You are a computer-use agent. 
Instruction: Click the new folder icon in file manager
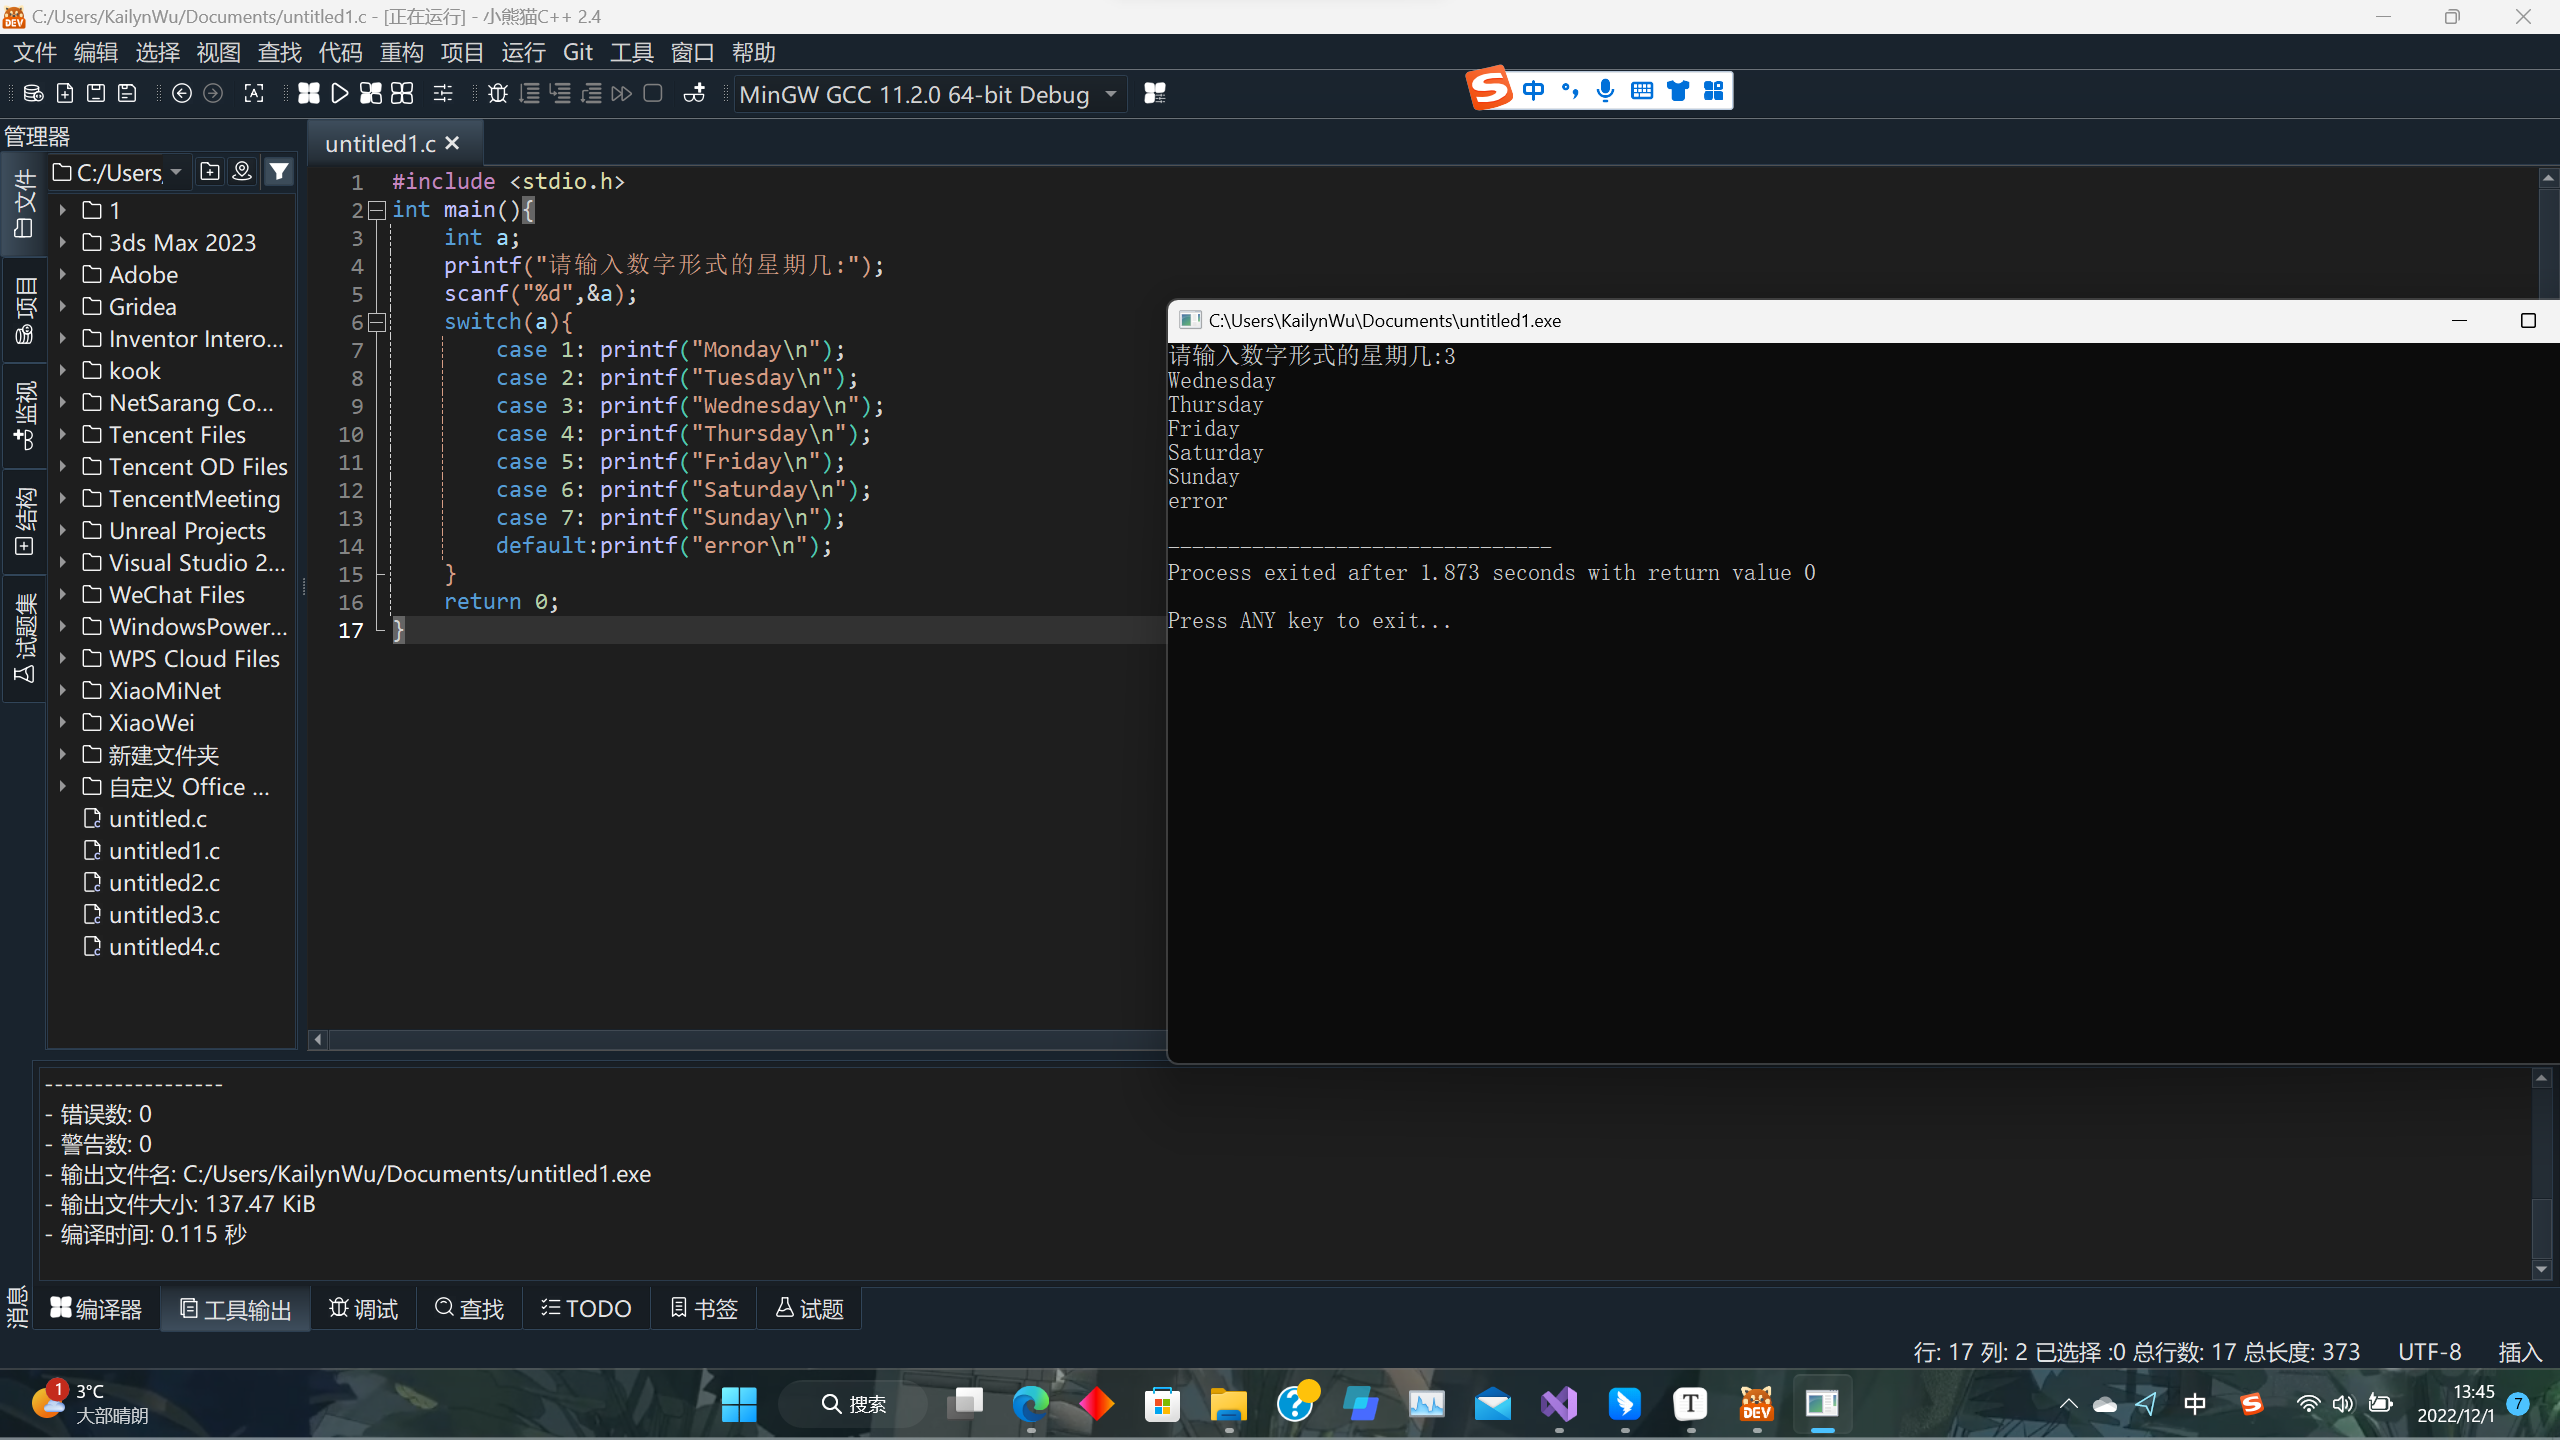click(210, 172)
